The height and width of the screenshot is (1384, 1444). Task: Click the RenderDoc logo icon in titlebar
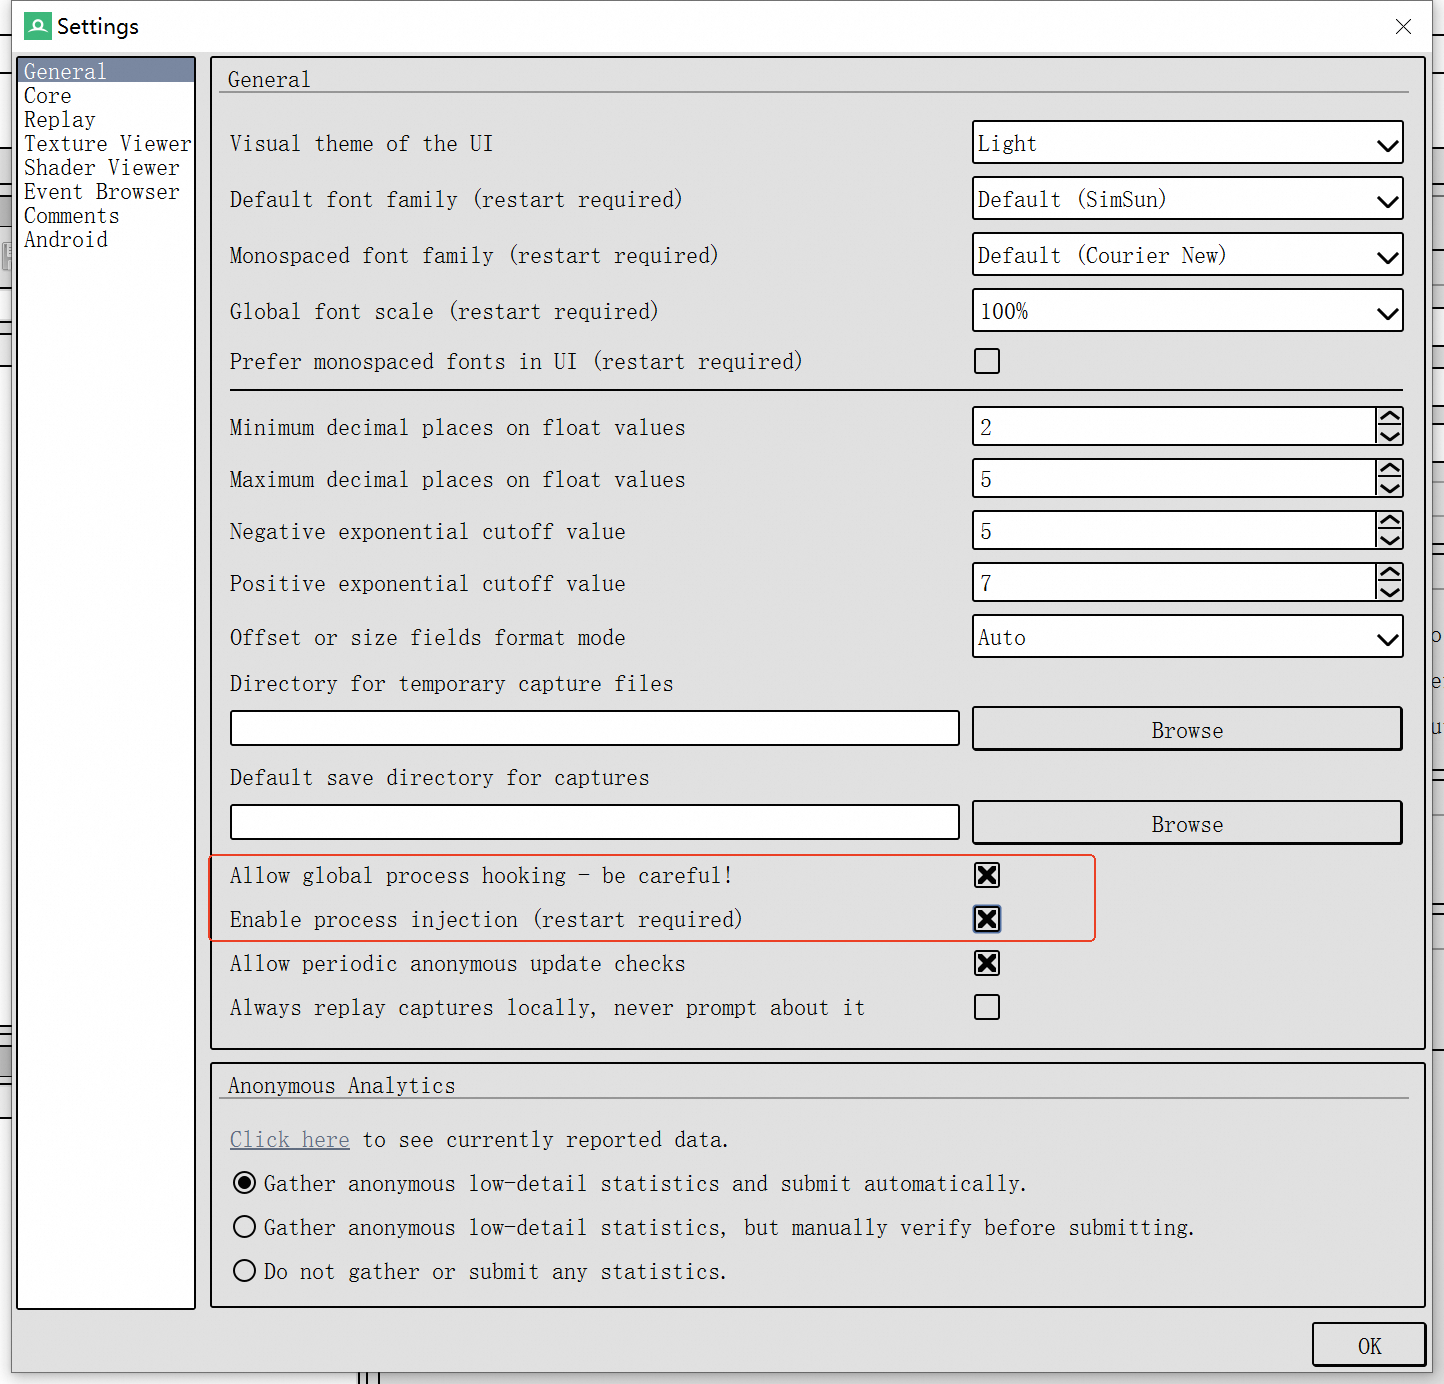36,26
